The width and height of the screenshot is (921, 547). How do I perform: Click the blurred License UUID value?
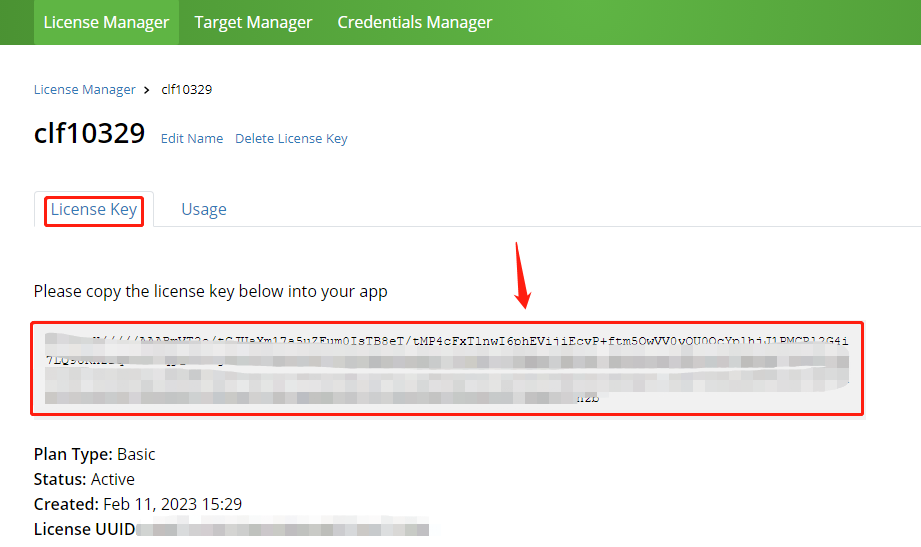(x=280, y=529)
